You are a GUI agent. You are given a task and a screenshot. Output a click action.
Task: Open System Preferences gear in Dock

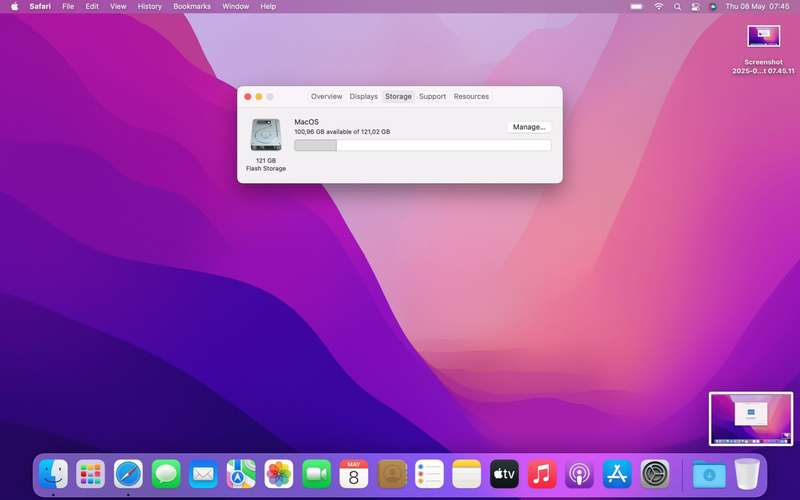pyautogui.click(x=655, y=474)
